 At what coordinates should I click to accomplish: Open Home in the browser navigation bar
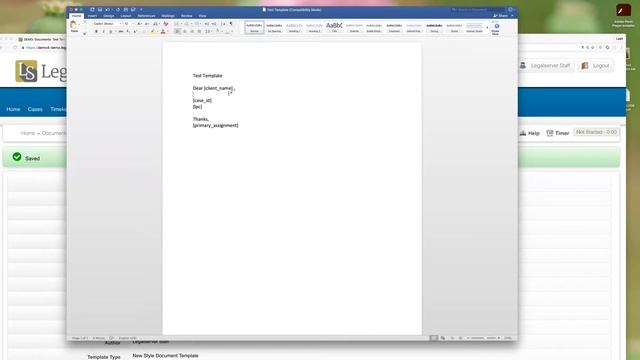pyautogui.click(x=13, y=109)
